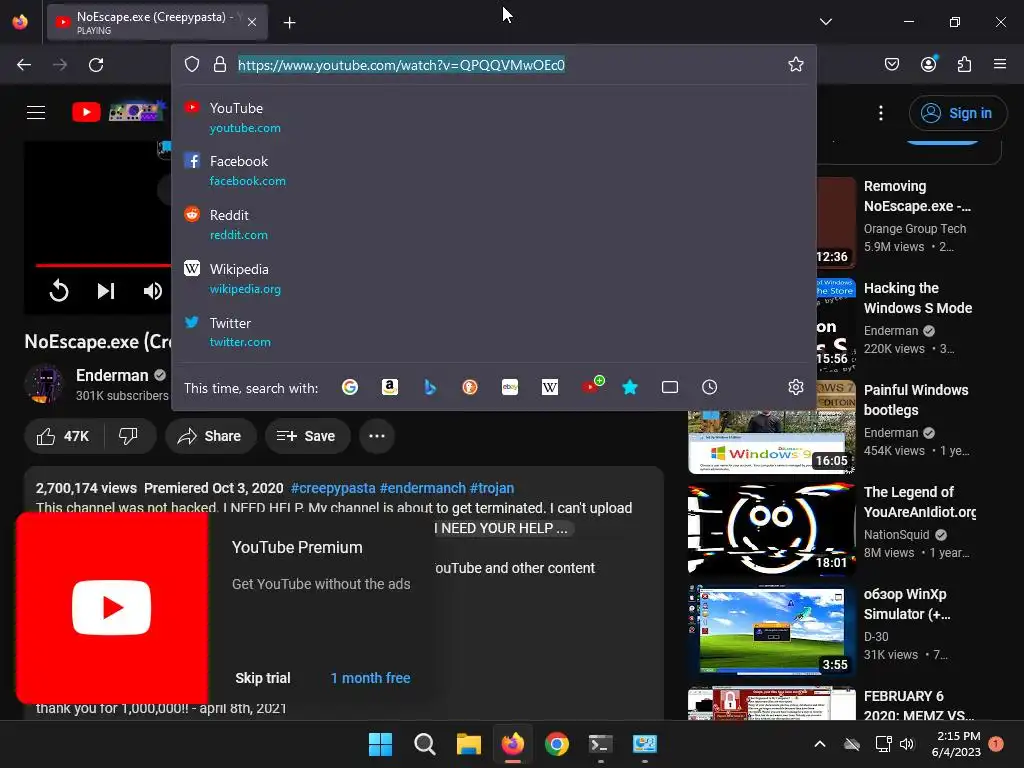Open more actions ellipsis button

point(377,436)
